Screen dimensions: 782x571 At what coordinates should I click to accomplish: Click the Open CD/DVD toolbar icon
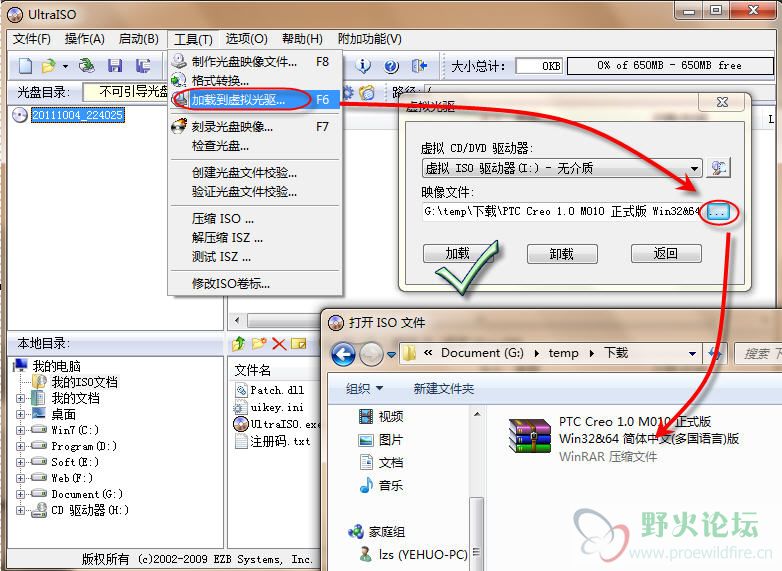tap(87, 65)
